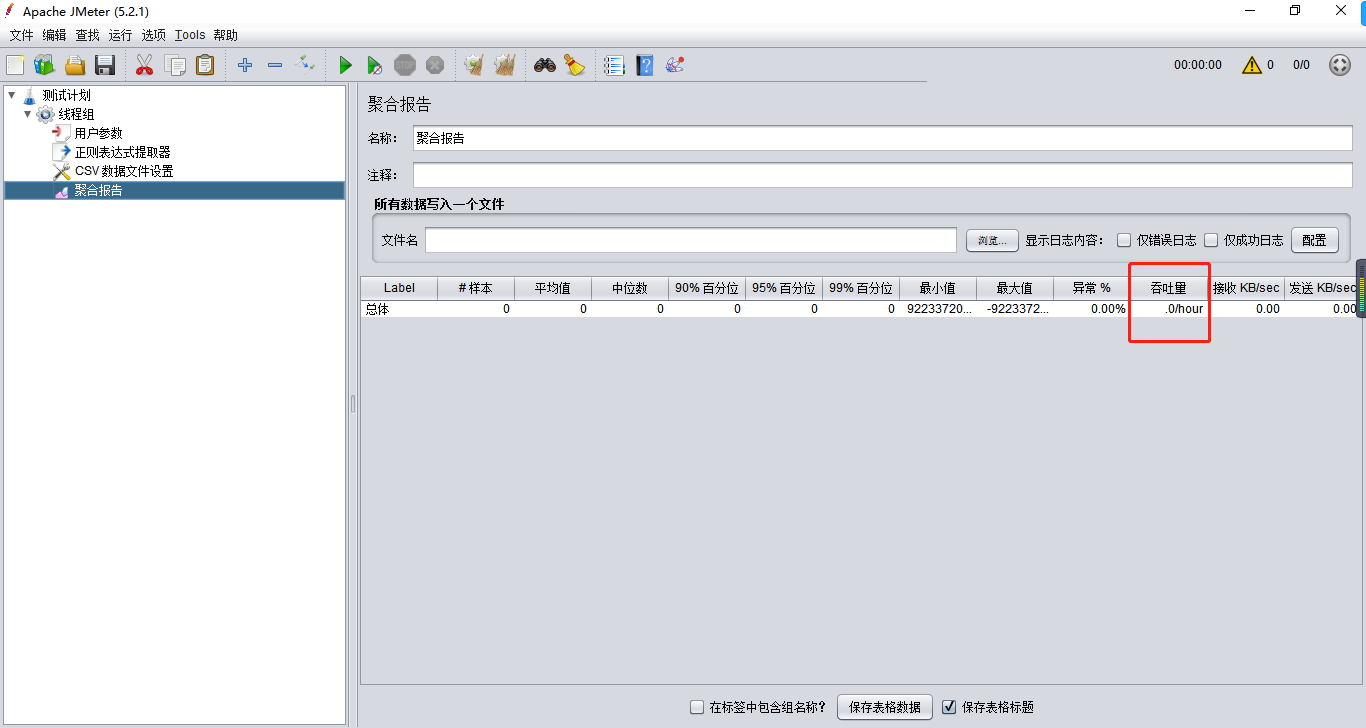Click the 最小值 column header
The height and width of the screenshot is (728, 1366).
click(938, 288)
